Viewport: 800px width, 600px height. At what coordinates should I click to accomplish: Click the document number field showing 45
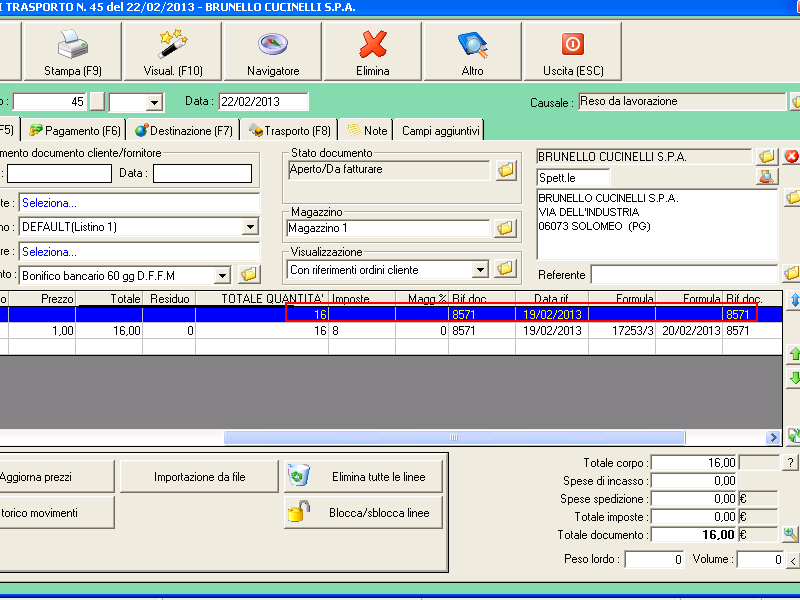tap(49, 102)
